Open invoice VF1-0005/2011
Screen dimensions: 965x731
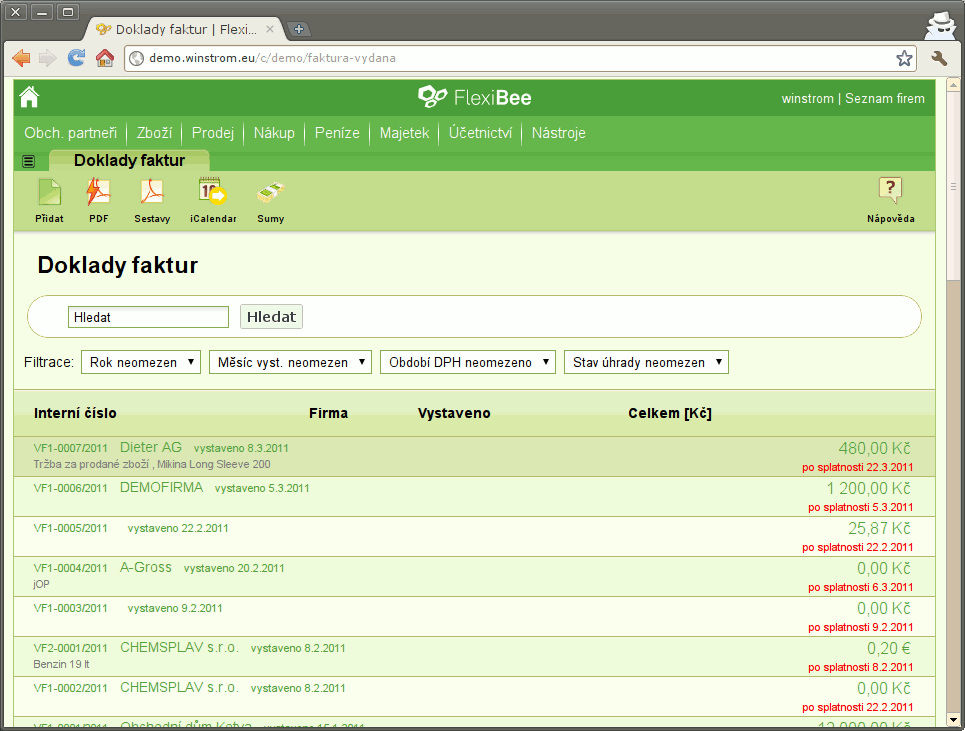click(71, 529)
